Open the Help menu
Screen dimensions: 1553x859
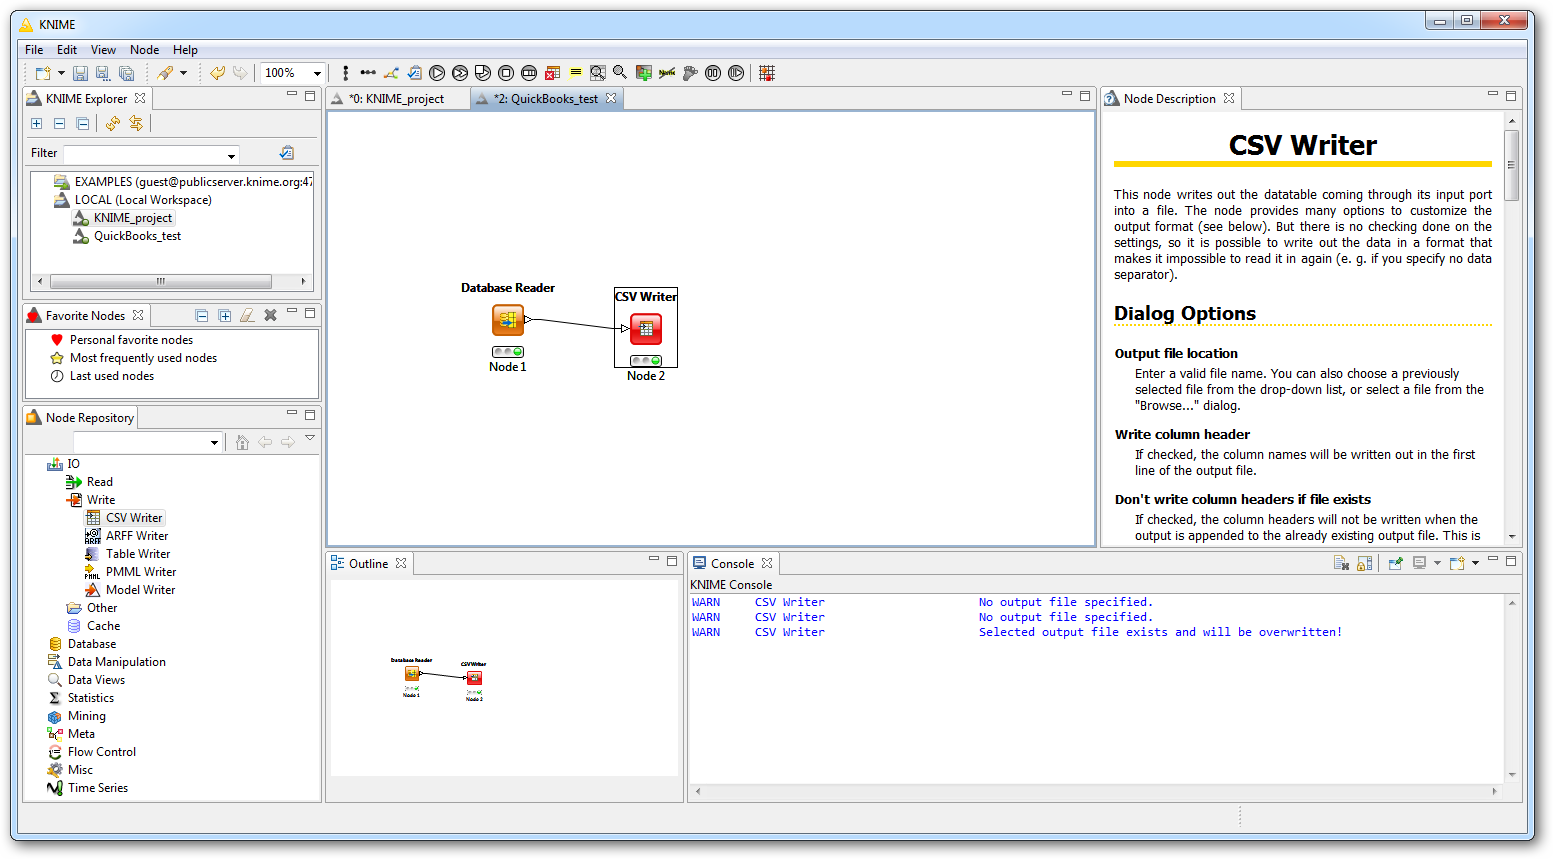pyautogui.click(x=185, y=50)
